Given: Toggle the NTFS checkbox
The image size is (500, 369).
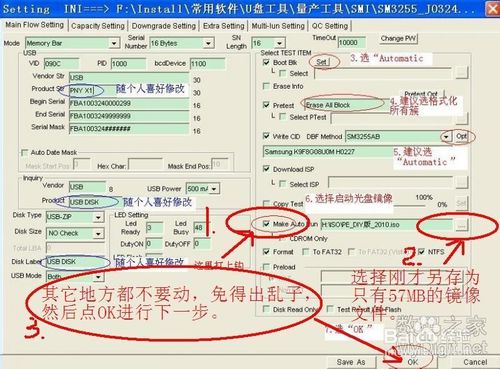Looking at the screenshot, I should tap(421, 252).
